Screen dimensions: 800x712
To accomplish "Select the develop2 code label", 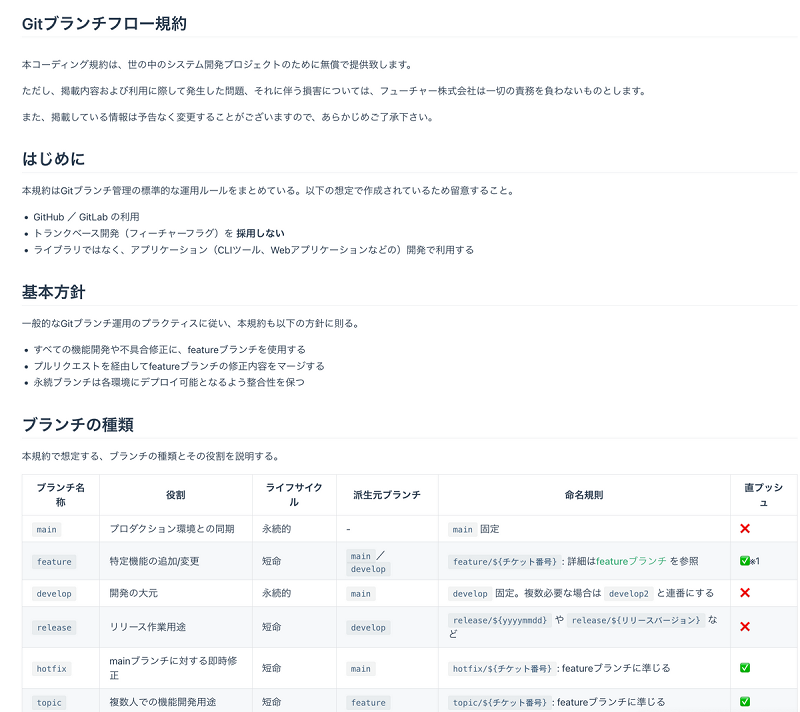I will [629, 594].
